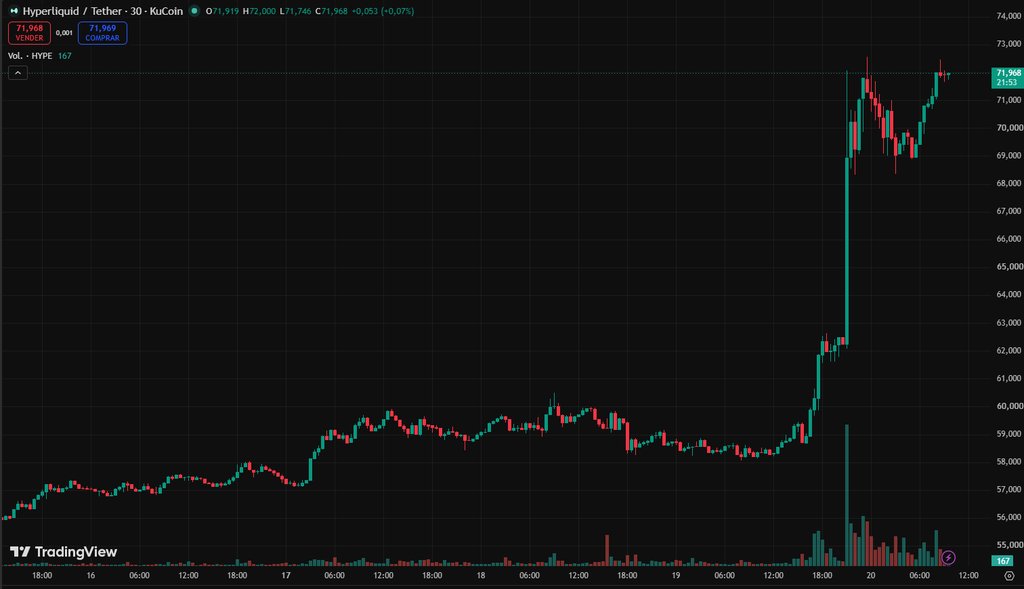This screenshot has width=1024, height=589.
Task: Click the current price label 71,968 on the scale
Action: coord(1008,77)
